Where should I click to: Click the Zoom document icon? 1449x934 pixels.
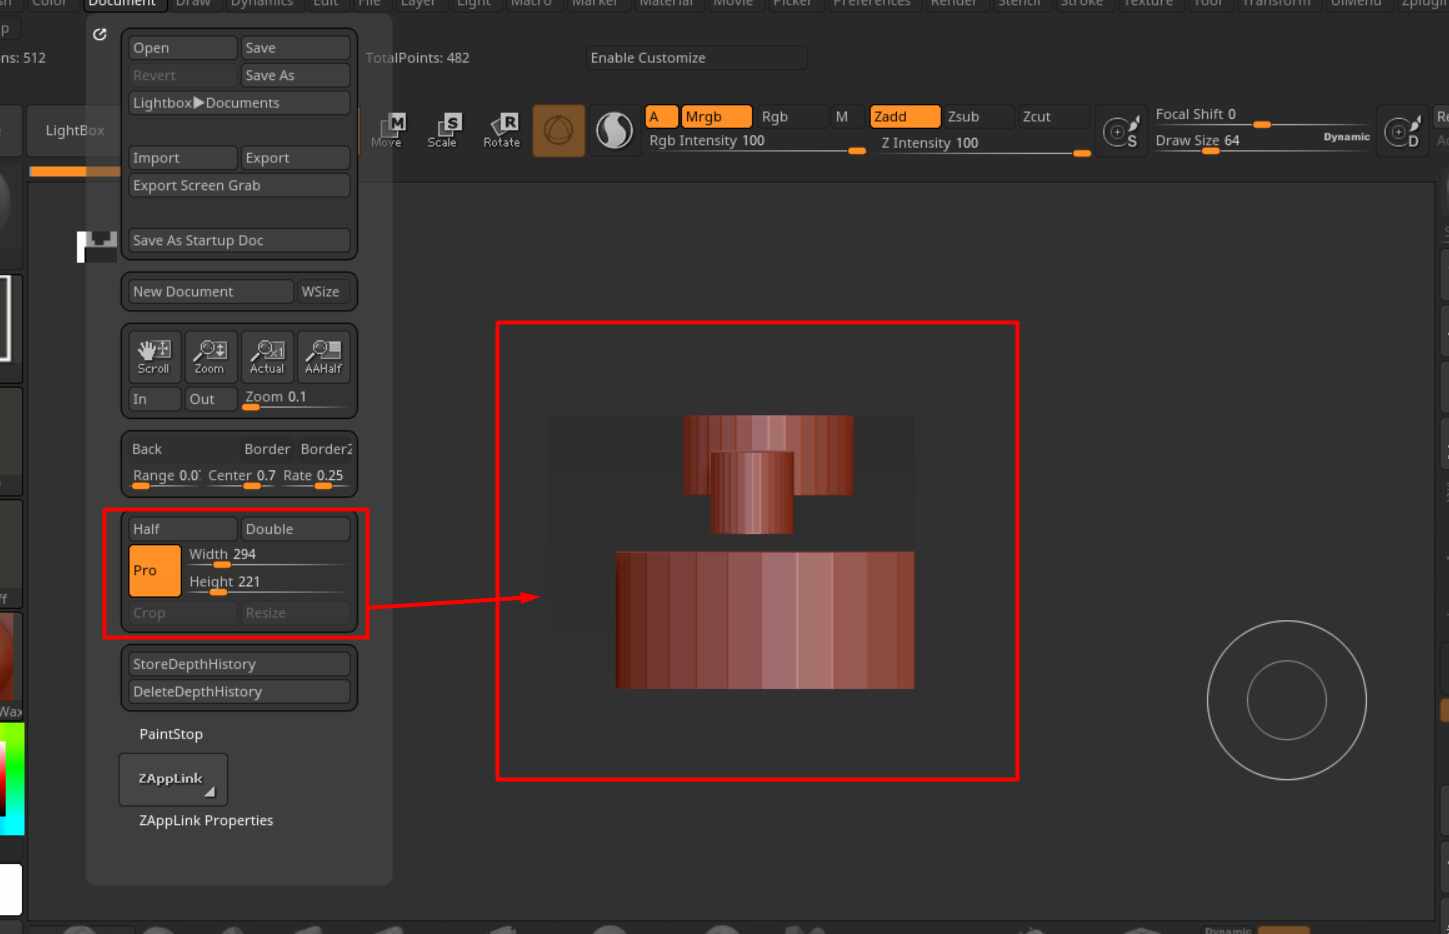[x=210, y=356]
